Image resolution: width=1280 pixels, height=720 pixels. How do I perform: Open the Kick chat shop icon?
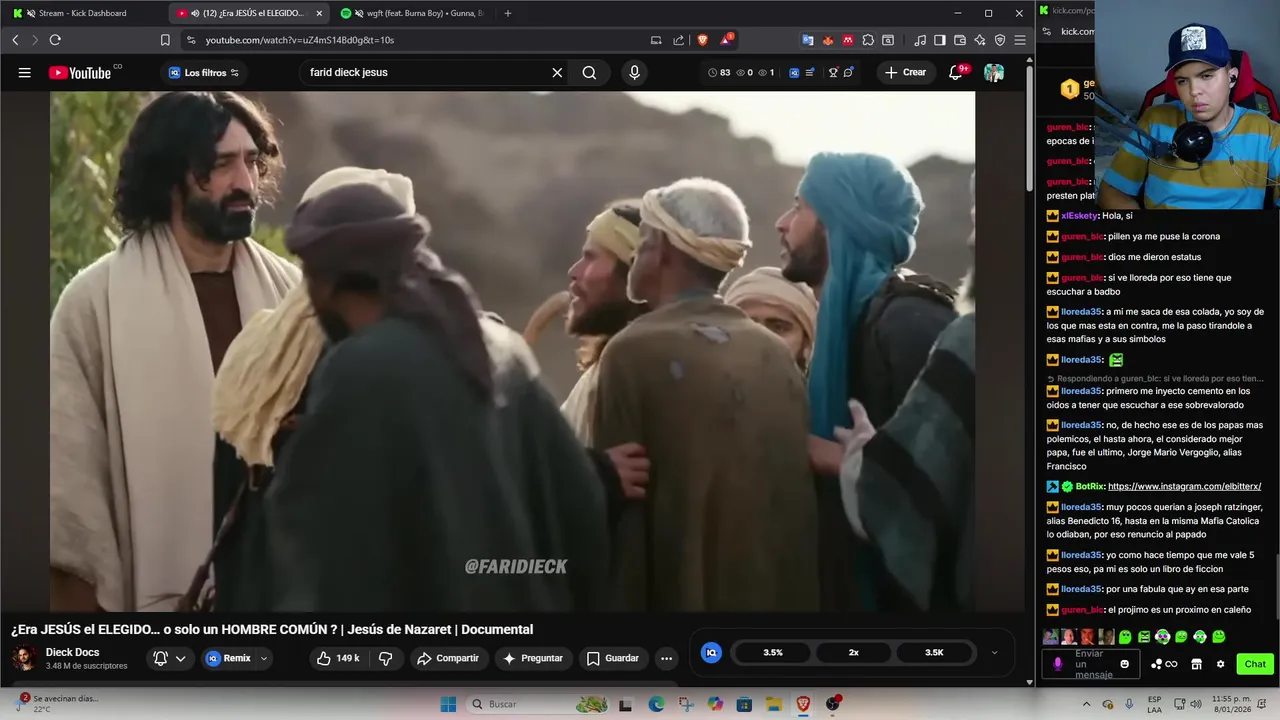point(1196,664)
